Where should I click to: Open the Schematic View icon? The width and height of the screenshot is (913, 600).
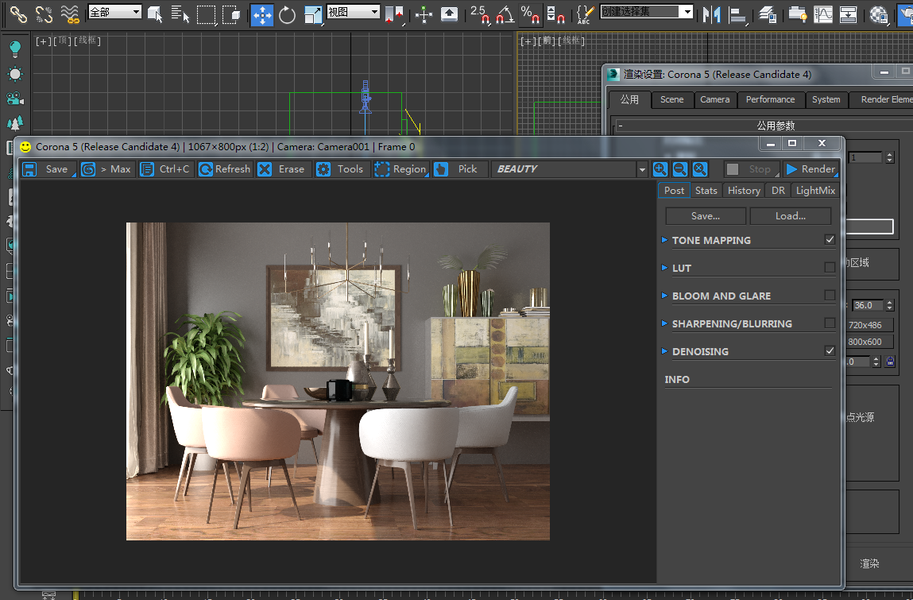848,14
